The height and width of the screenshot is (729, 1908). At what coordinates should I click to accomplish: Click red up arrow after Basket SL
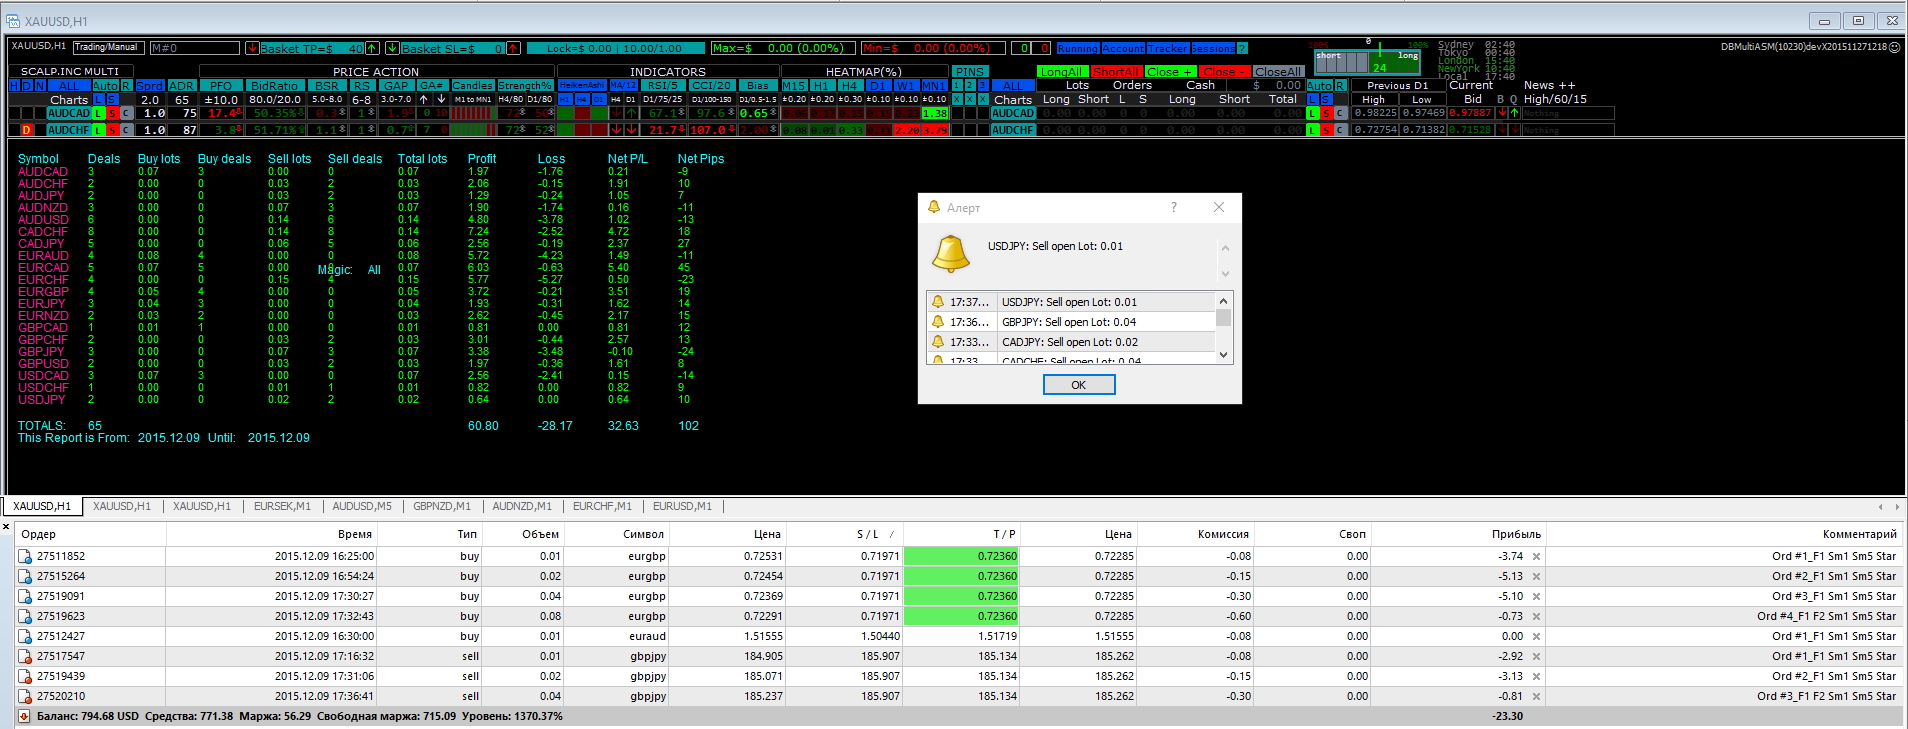[x=513, y=48]
